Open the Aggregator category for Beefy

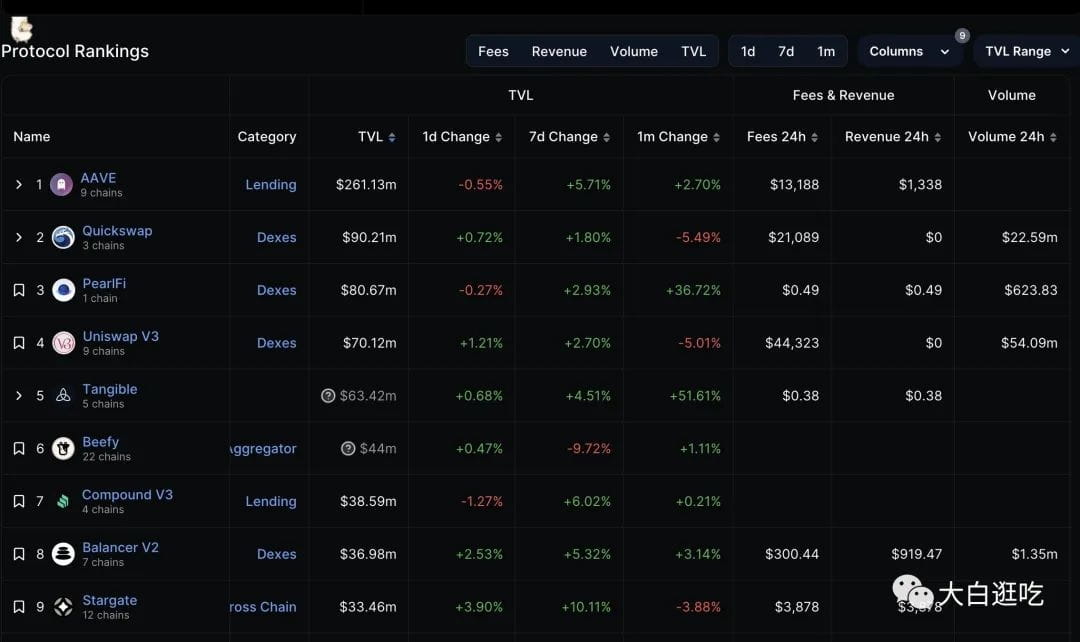pos(263,448)
